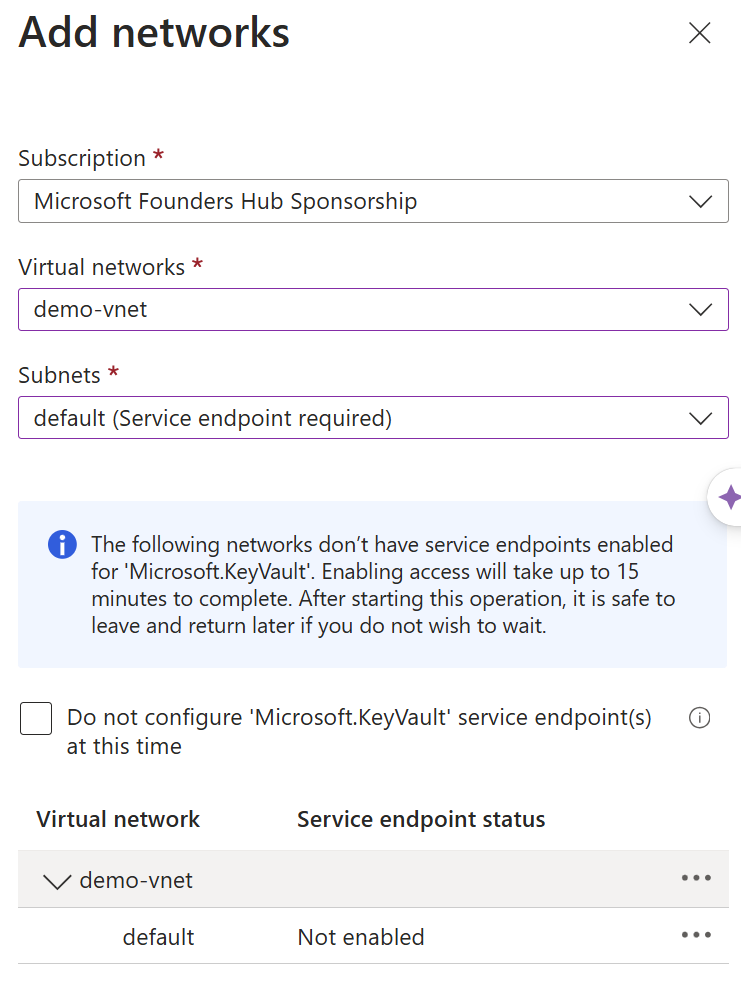This screenshot has width=741, height=990.
Task: Click the Subscription dropdown chevron arrow
Action: click(701, 201)
